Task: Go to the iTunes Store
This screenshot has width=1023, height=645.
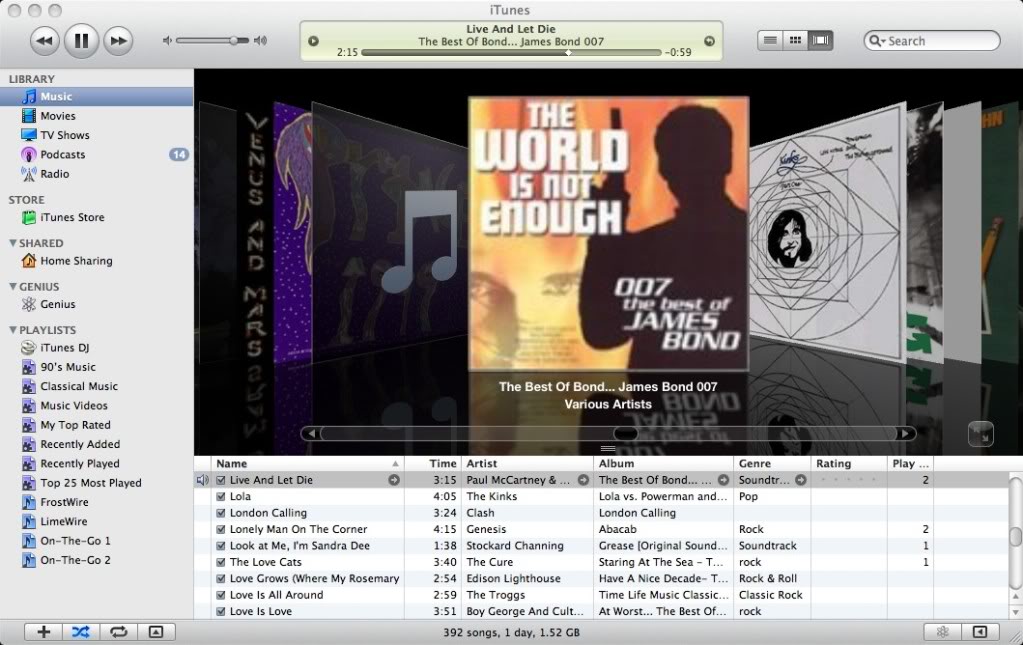Action: [x=97, y=217]
